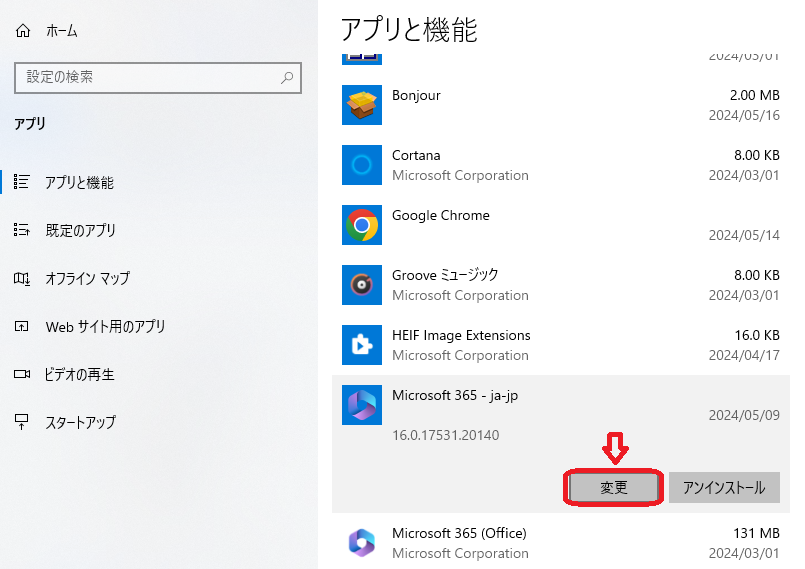This screenshot has height=569, width=805.
Task: Click the Cortana circle icon
Action: (x=362, y=165)
